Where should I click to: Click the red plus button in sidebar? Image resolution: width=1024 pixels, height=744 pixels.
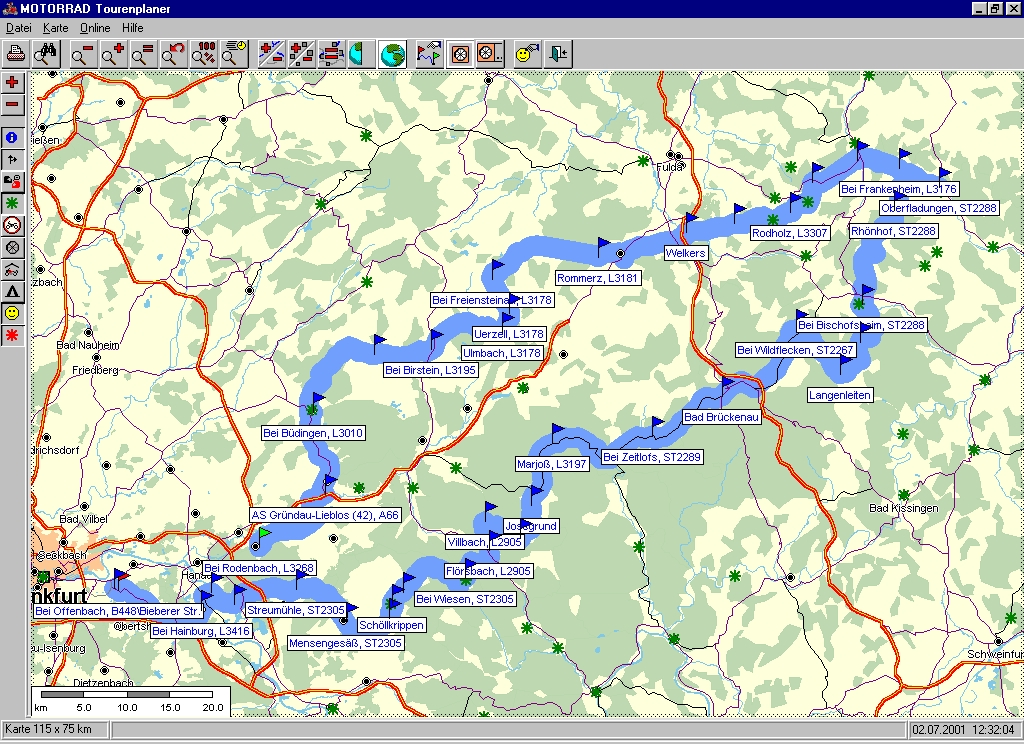click(12, 83)
